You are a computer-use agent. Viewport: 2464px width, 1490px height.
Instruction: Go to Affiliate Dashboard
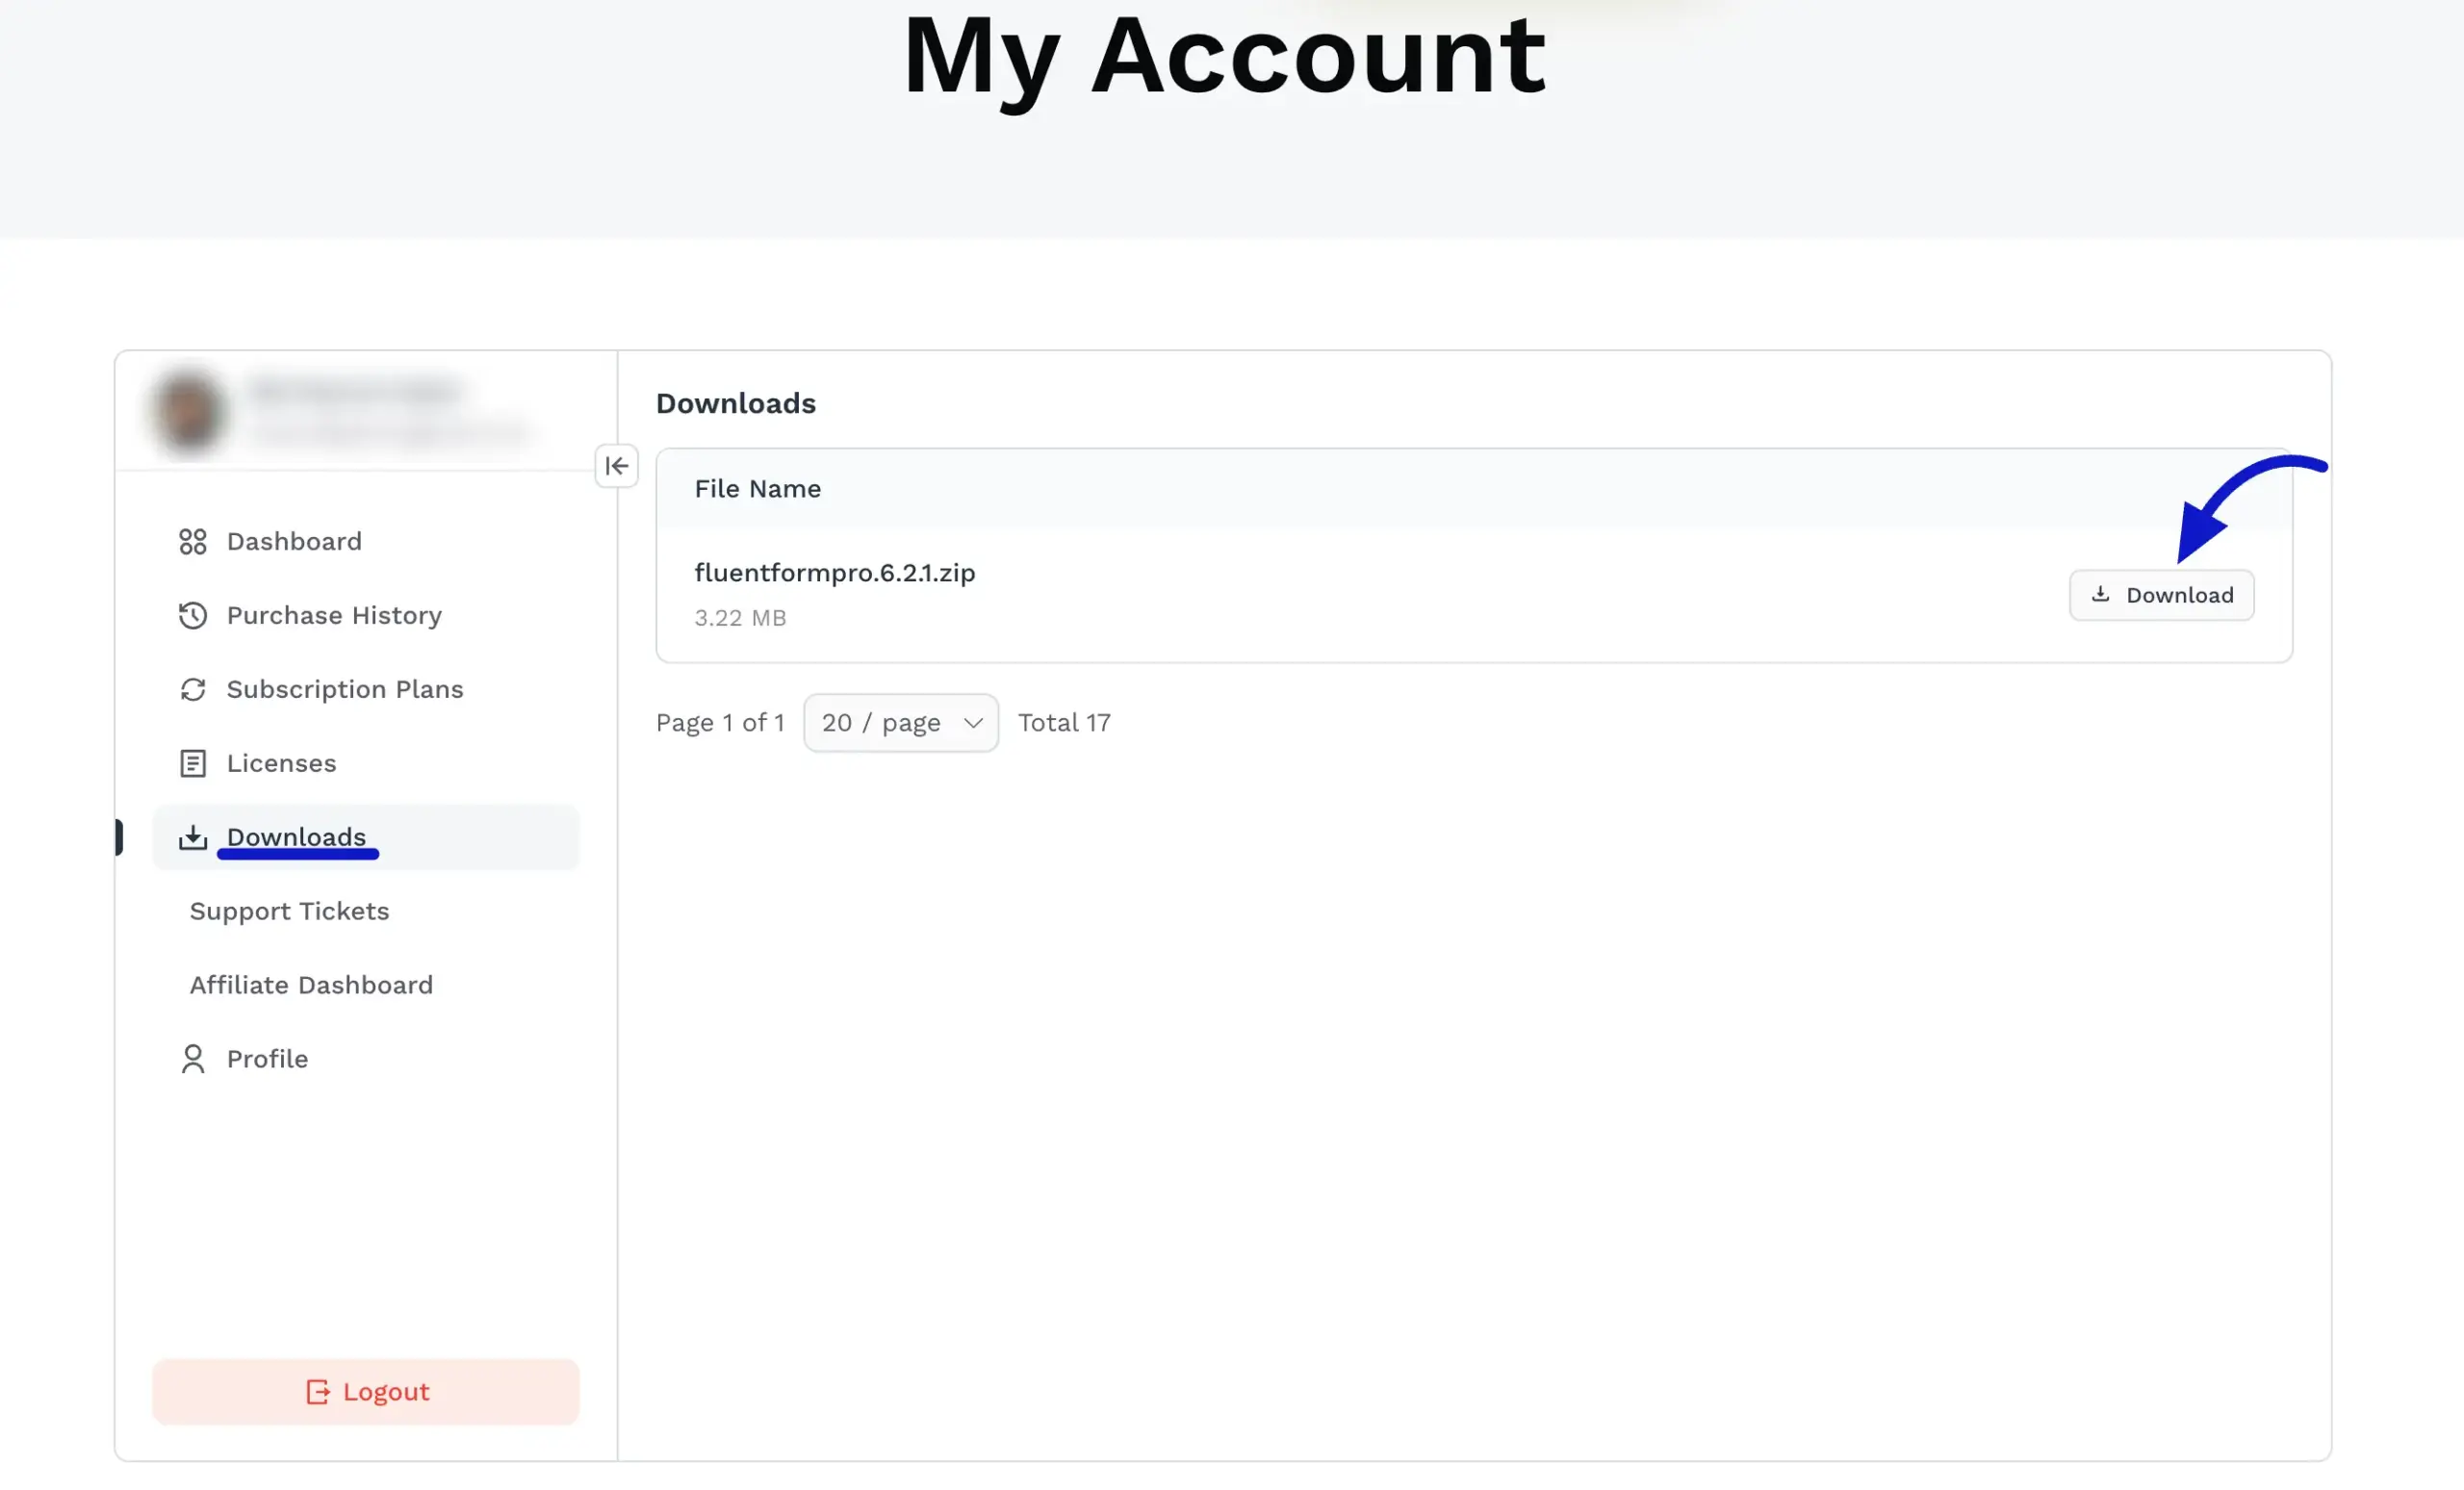[x=311, y=985]
